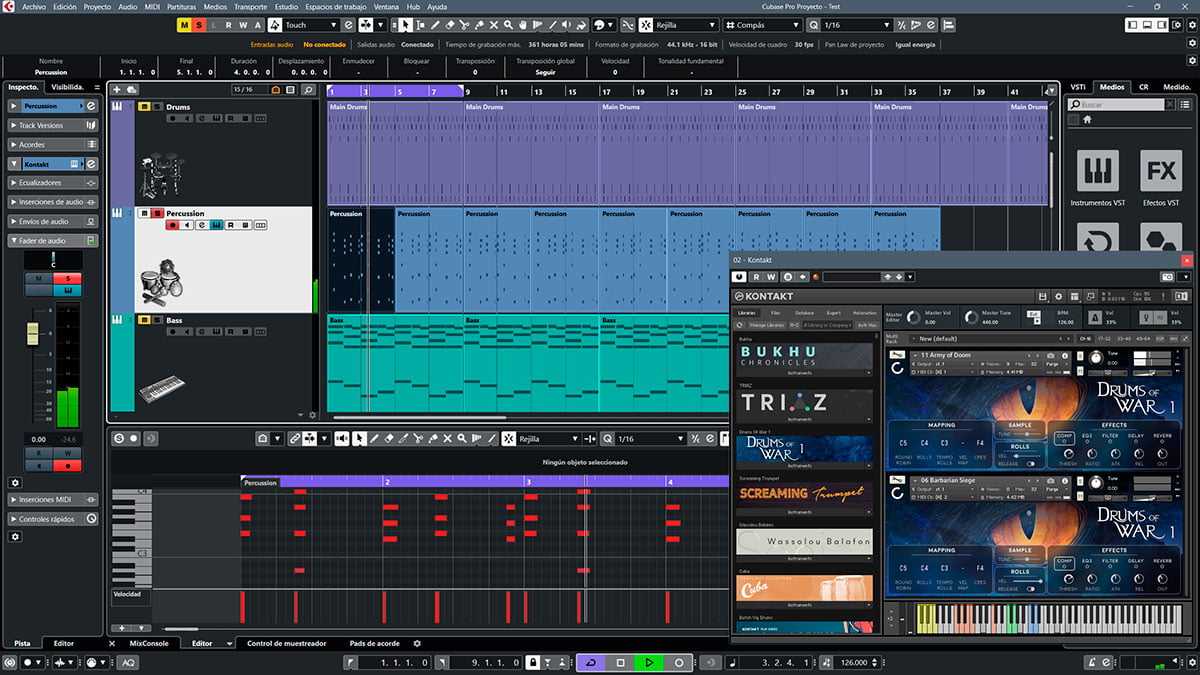Click the Kontakt snapshot camera icon in window header
The height and width of the screenshot is (675, 1200).
pos(1166,277)
